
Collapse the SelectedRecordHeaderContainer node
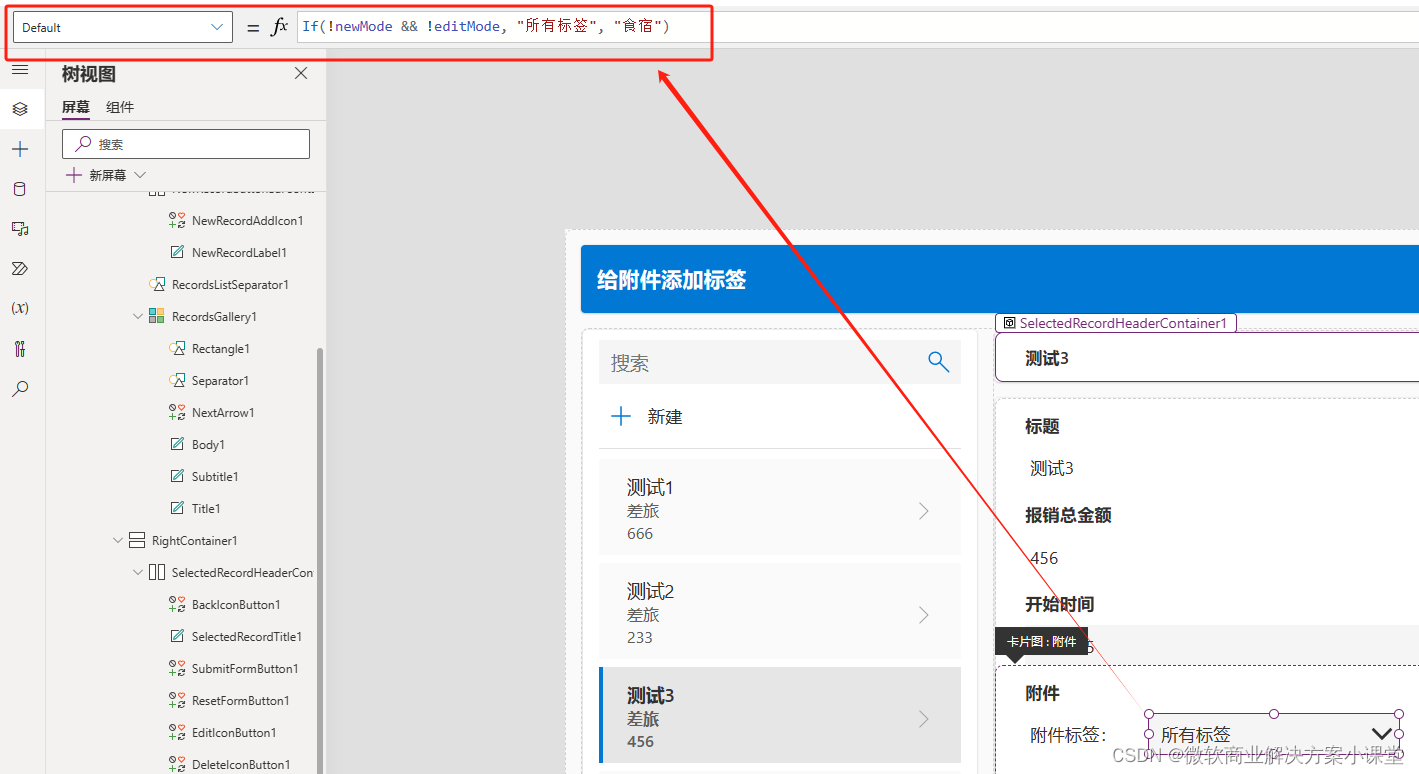pos(138,572)
